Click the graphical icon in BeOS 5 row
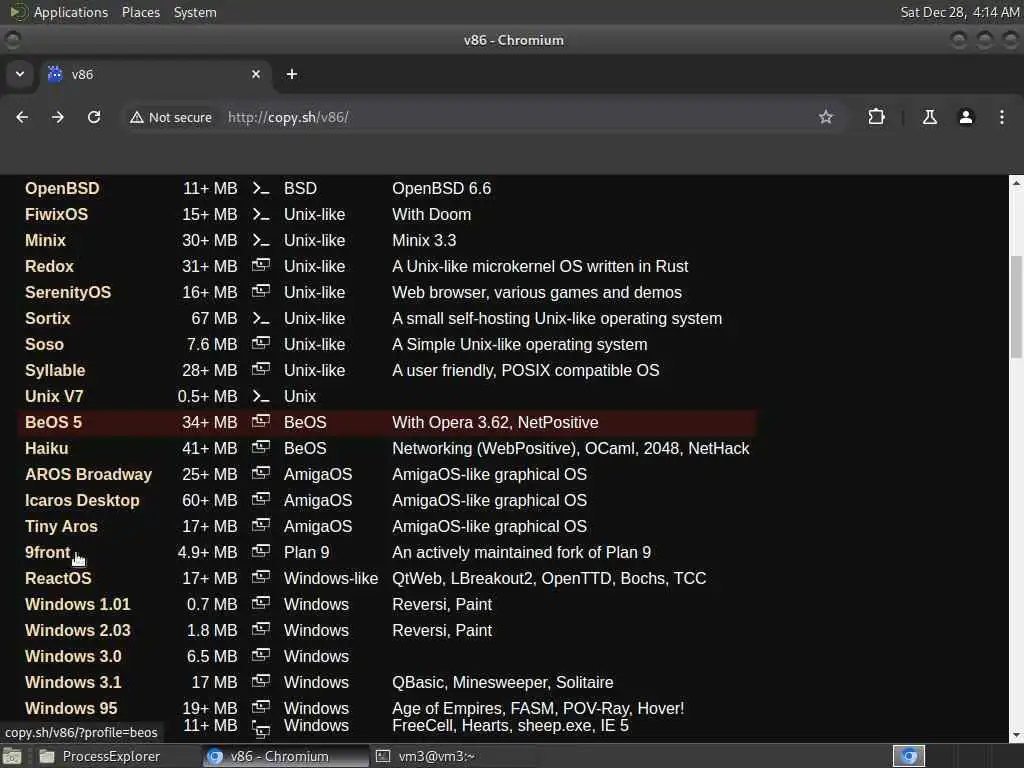1024x768 pixels. pyautogui.click(x=261, y=422)
